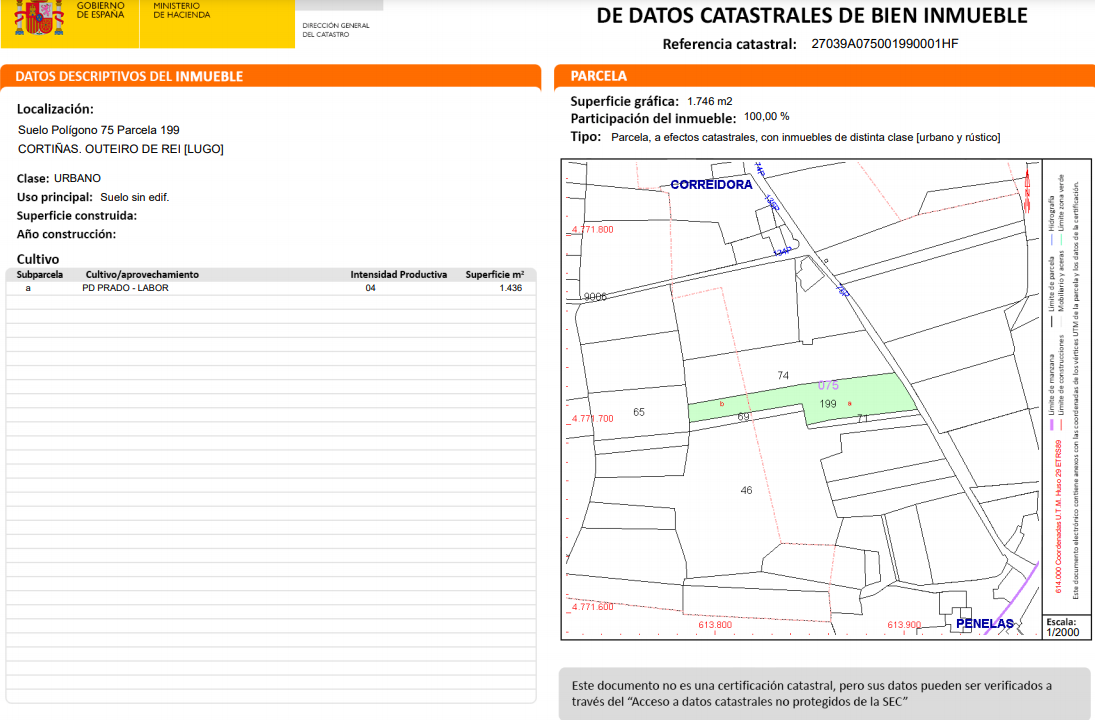
Task: Click the SEC verification notice text
Action: click(811, 693)
